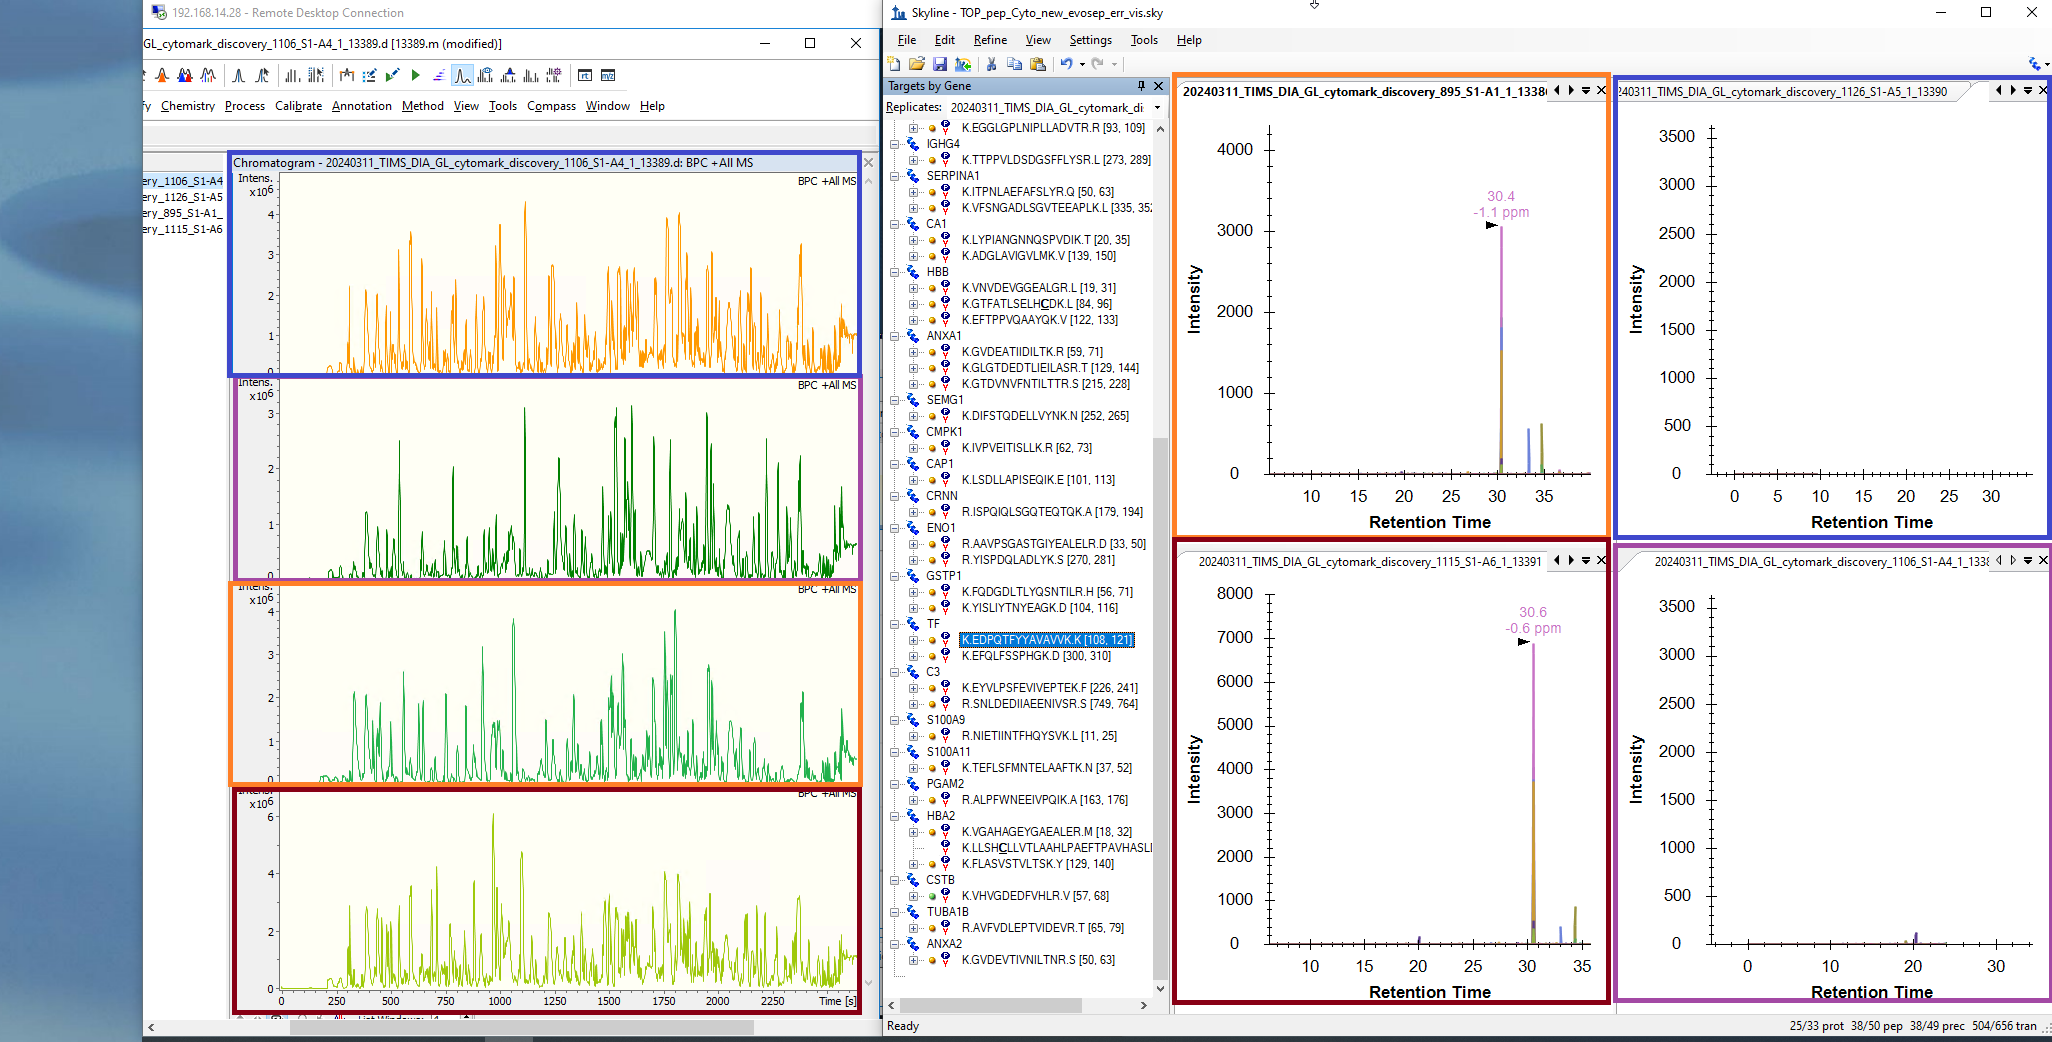
Task: Open the Replicates dropdown list
Action: (1158, 108)
